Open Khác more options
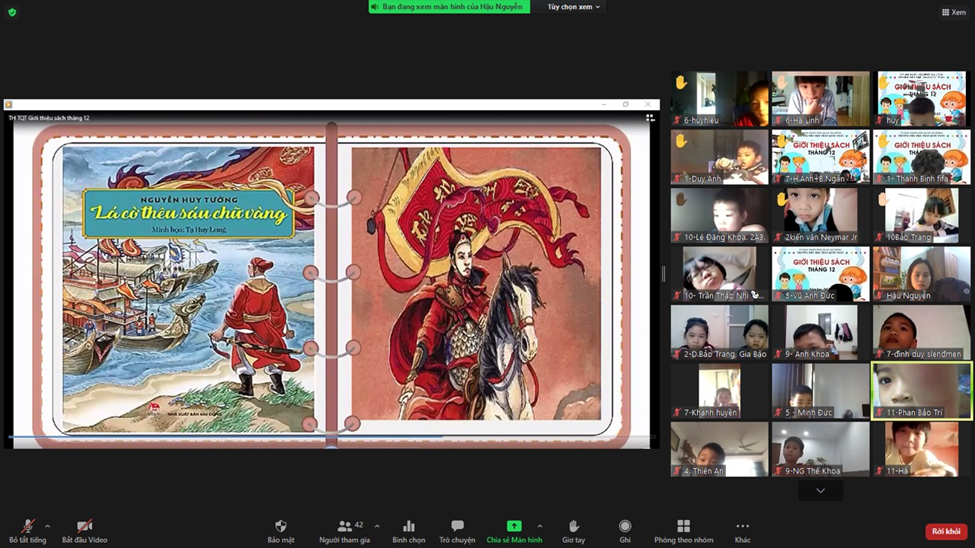 pos(742,531)
